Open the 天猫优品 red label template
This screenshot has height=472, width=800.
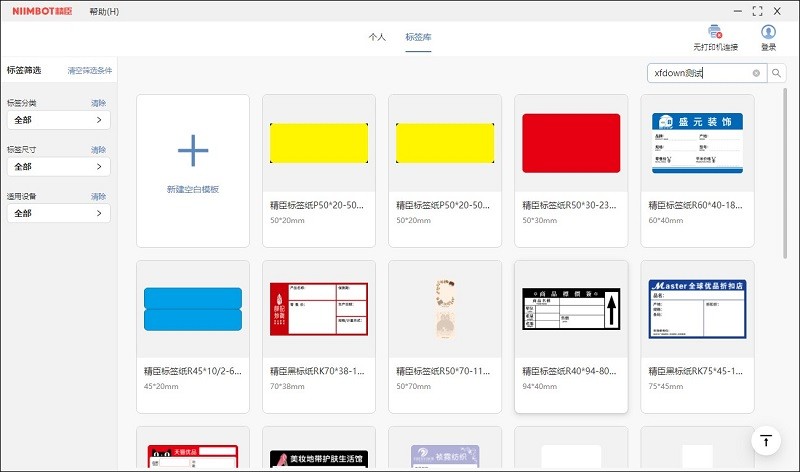click(x=193, y=449)
